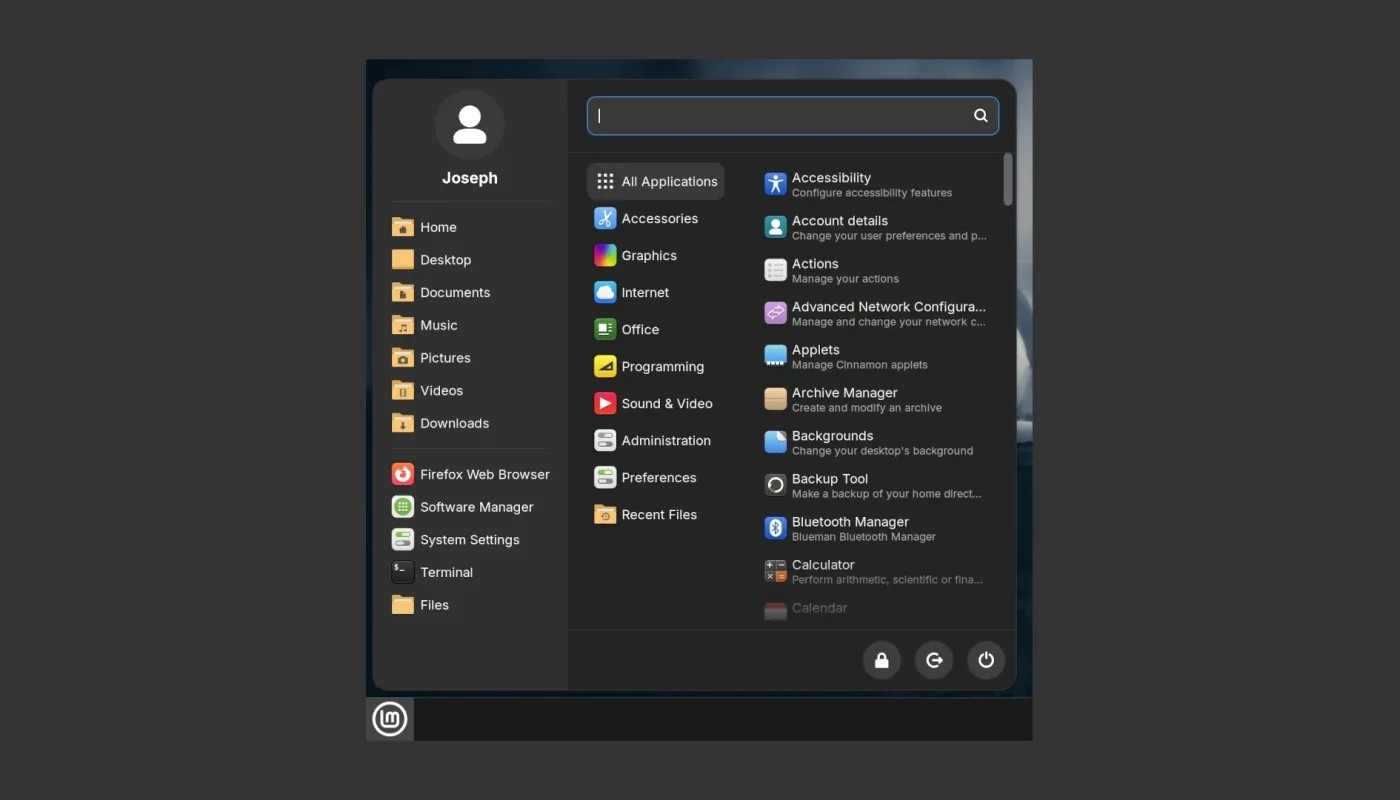Open Software Manager

(x=476, y=507)
